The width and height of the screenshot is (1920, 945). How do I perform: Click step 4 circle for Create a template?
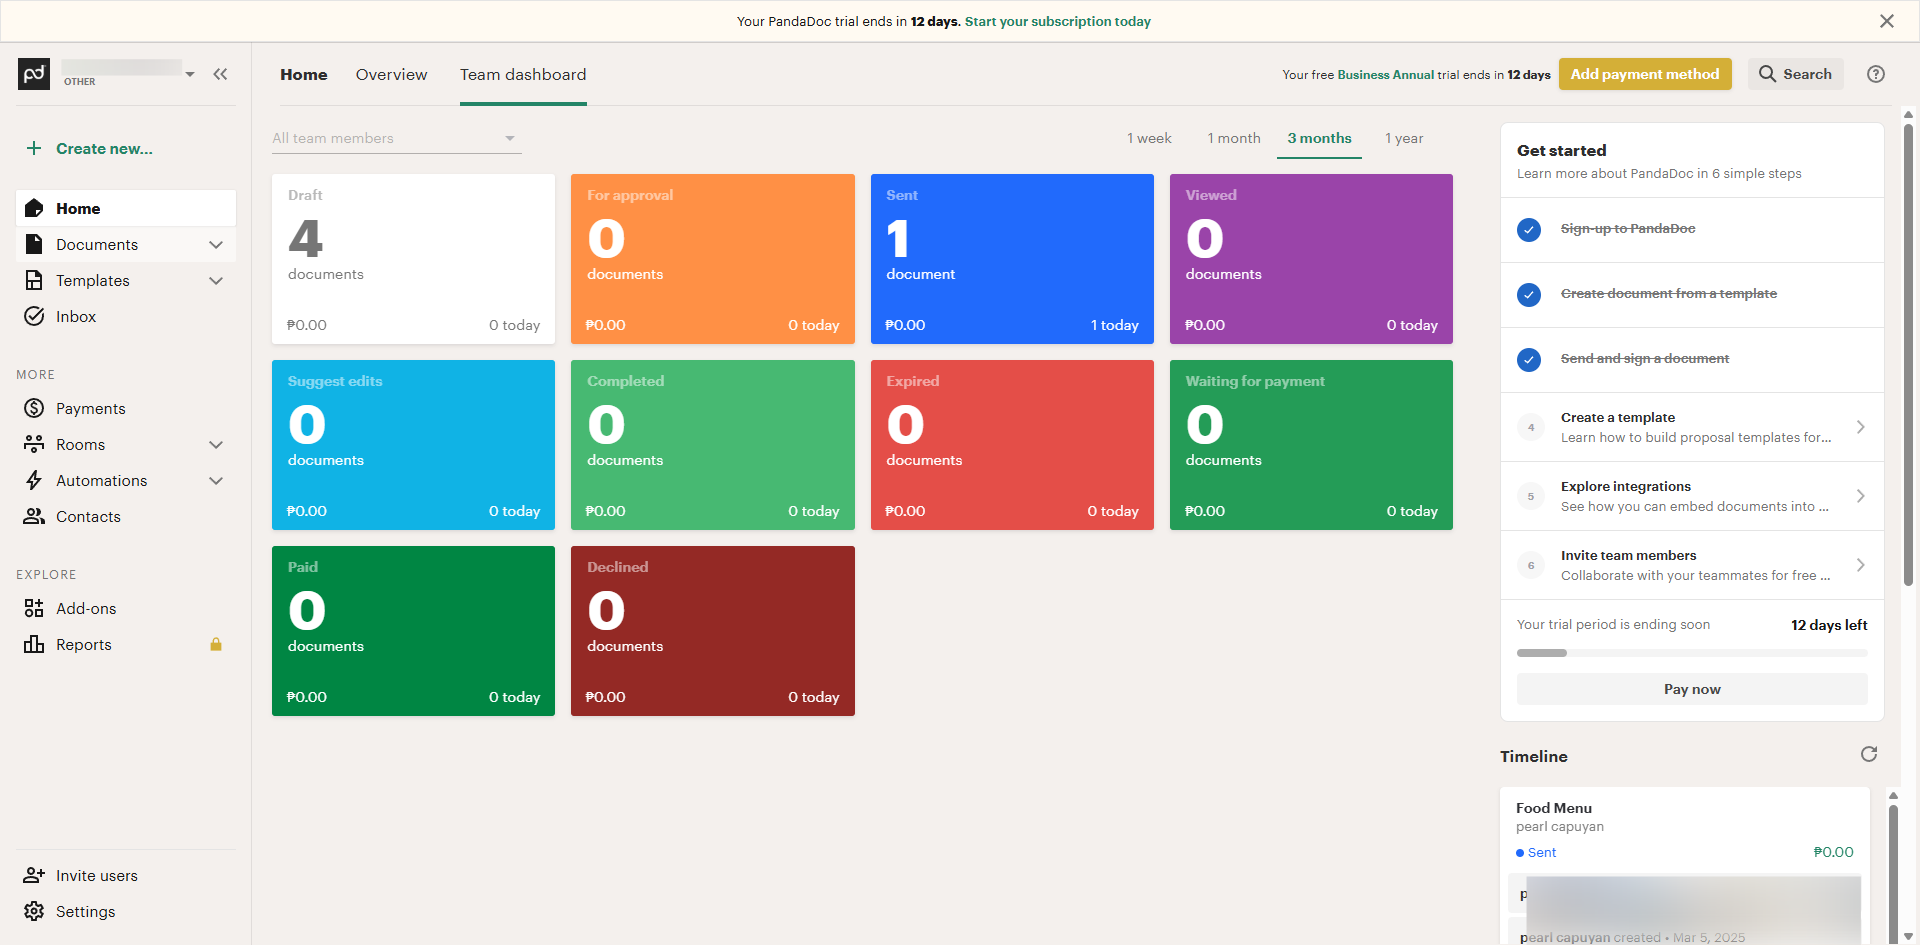(1531, 427)
